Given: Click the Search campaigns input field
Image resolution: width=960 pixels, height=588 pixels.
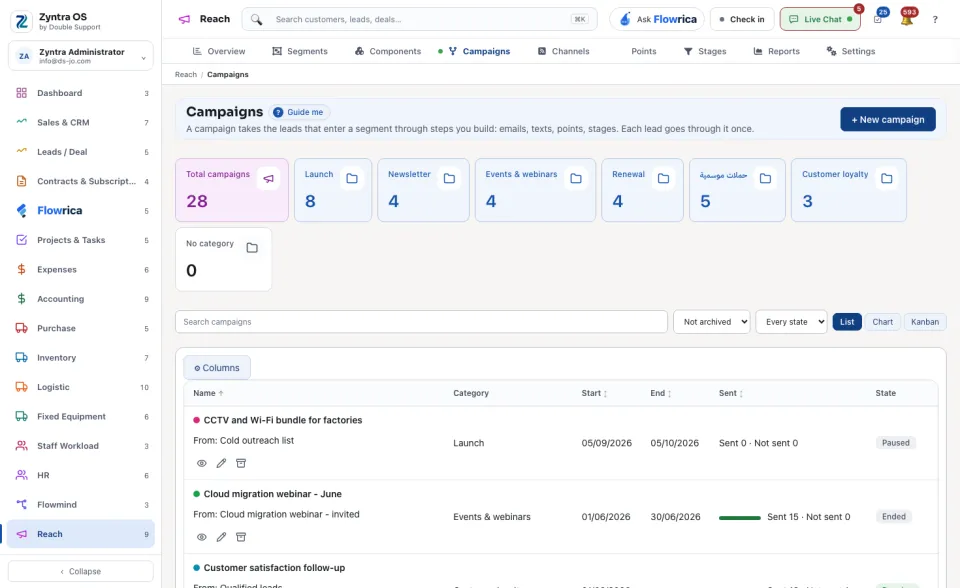Looking at the screenshot, I should point(421,322).
